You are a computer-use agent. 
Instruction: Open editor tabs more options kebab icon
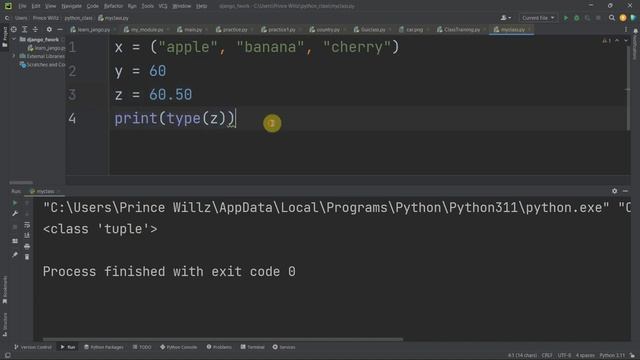coord(626,29)
